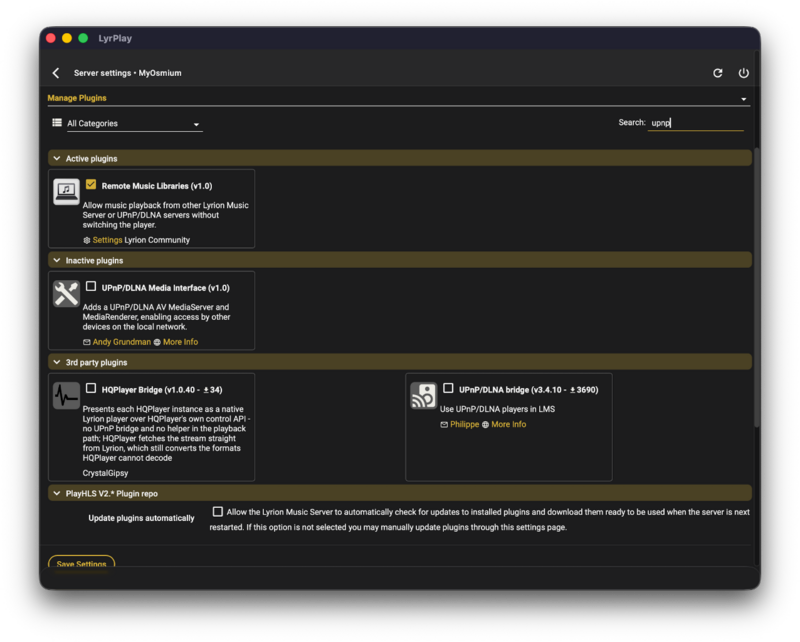Click Remote Music Libraries plugin icon
This screenshot has height=642, width=800.
66,191
